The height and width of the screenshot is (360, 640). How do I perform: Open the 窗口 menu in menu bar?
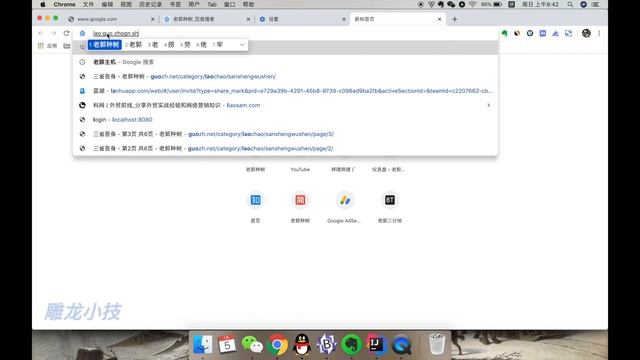point(230,4)
